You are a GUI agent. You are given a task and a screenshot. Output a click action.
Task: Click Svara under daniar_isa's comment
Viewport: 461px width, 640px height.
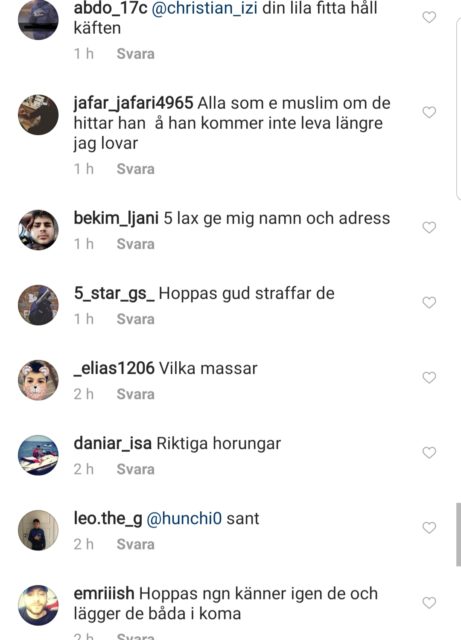click(136, 469)
